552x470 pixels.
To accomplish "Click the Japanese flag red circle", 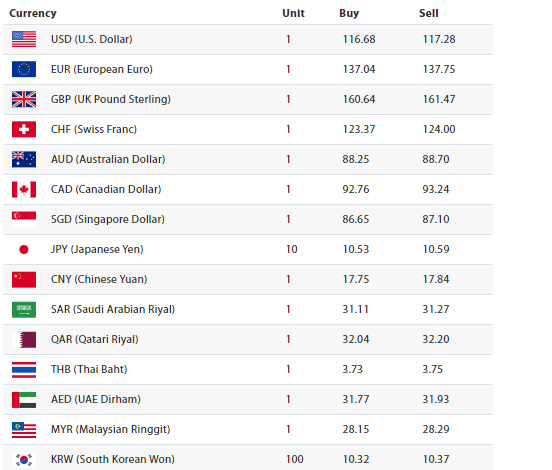I will tap(24, 250).
